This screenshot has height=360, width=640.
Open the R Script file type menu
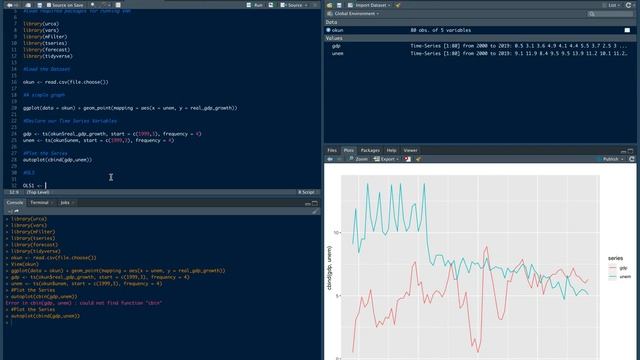(x=307, y=192)
